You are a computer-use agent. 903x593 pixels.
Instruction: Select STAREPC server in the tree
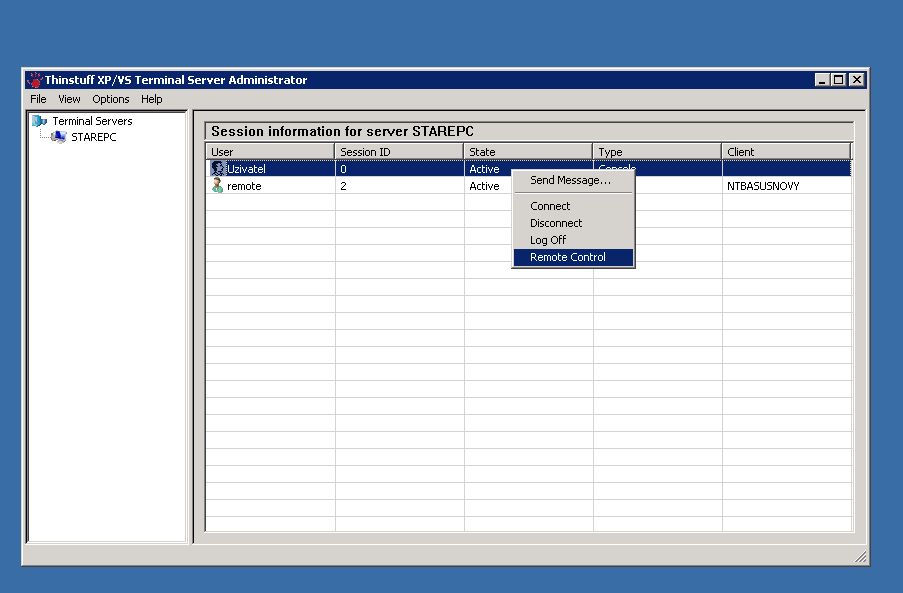click(x=93, y=137)
